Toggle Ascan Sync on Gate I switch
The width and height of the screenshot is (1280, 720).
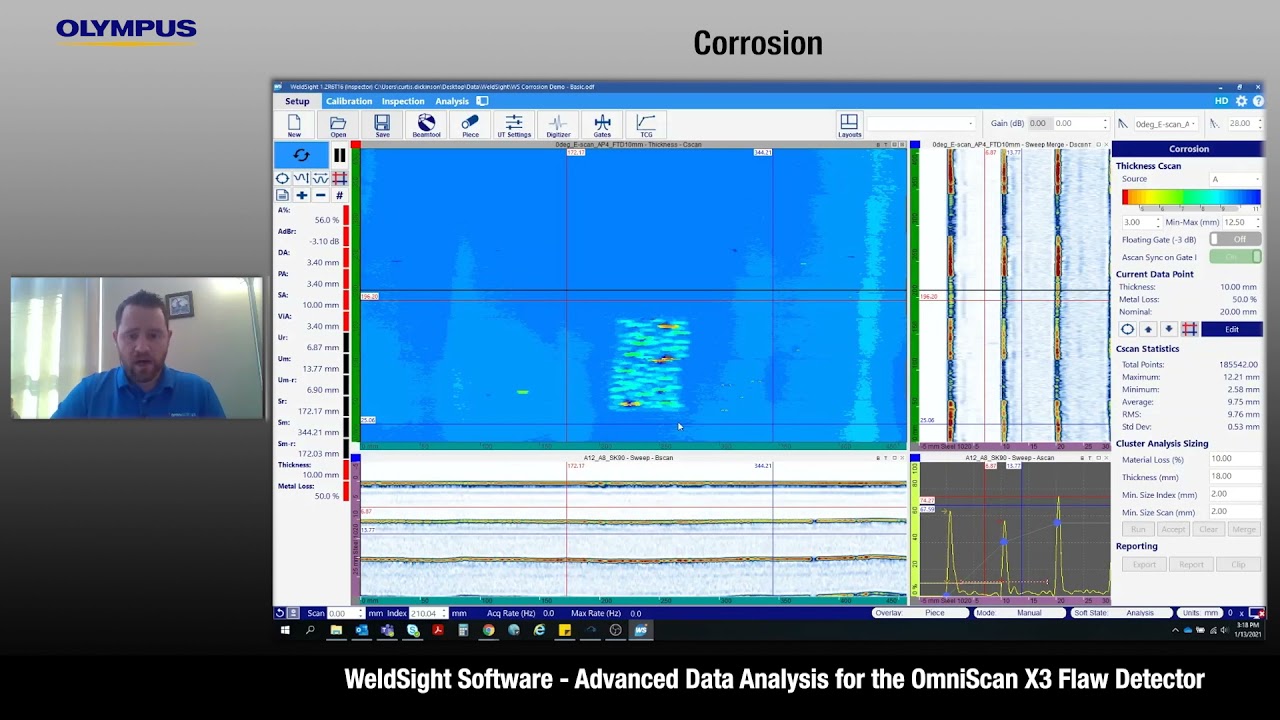point(1235,257)
